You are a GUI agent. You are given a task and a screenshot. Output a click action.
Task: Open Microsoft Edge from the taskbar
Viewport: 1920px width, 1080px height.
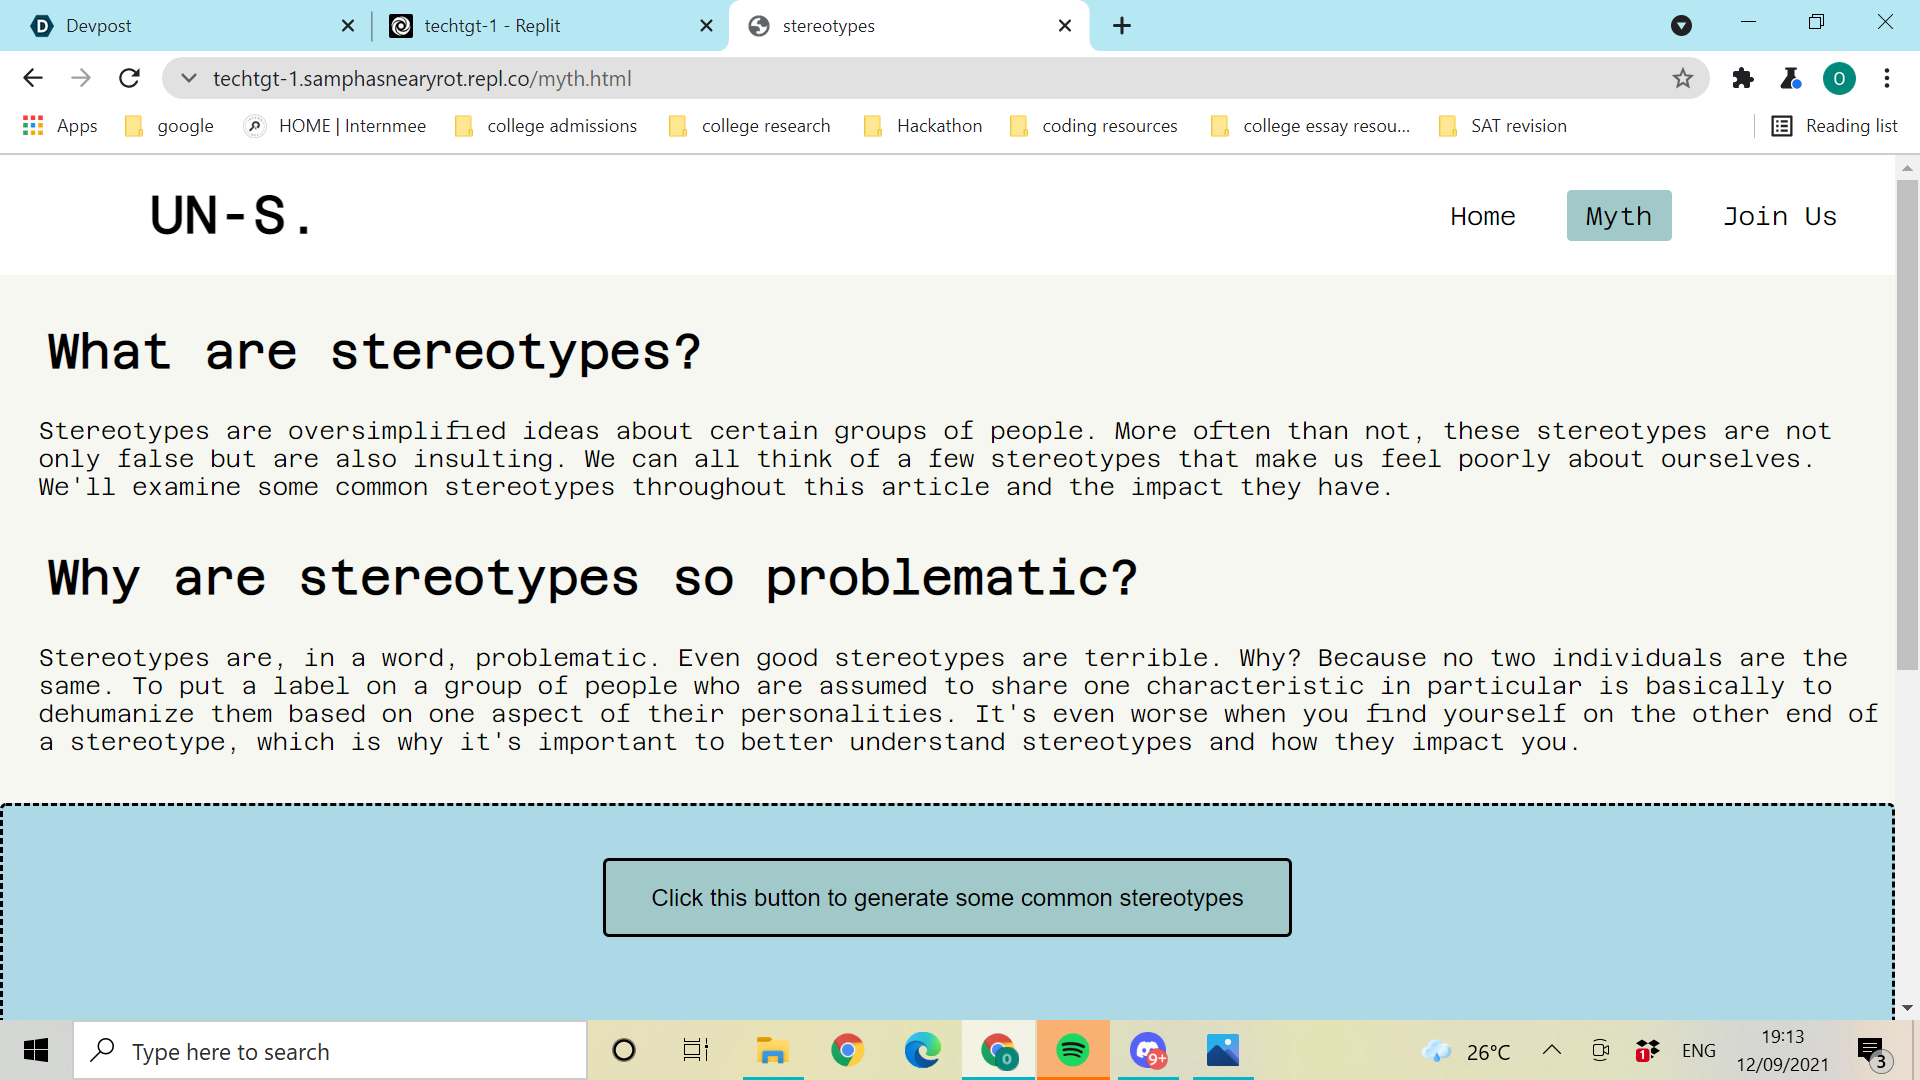coord(922,1051)
